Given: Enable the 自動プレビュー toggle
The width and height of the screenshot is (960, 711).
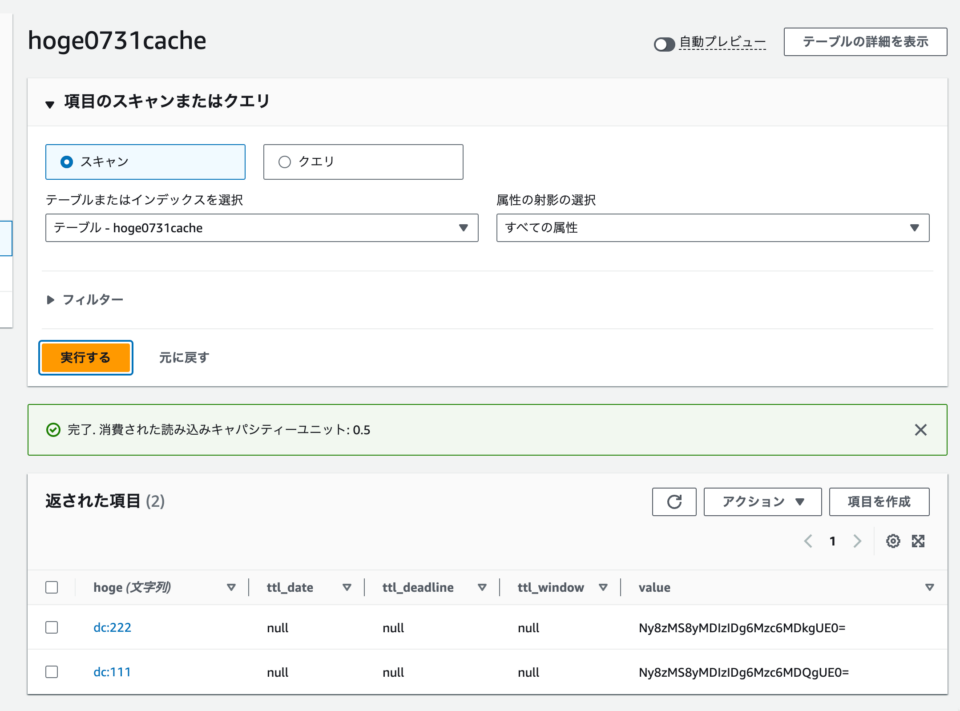Looking at the screenshot, I should tap(662, 42).
